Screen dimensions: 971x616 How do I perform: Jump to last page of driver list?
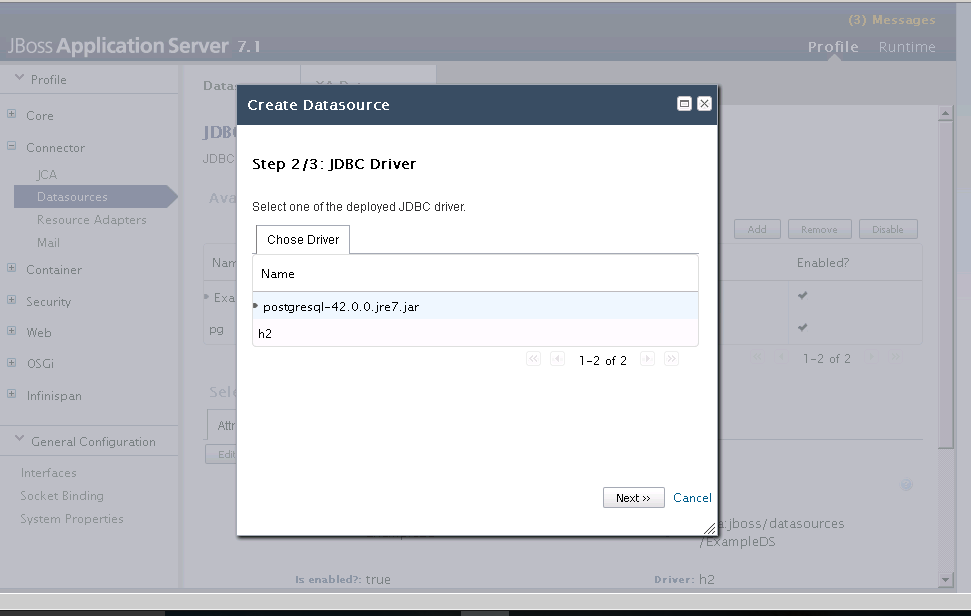point(671,359)
